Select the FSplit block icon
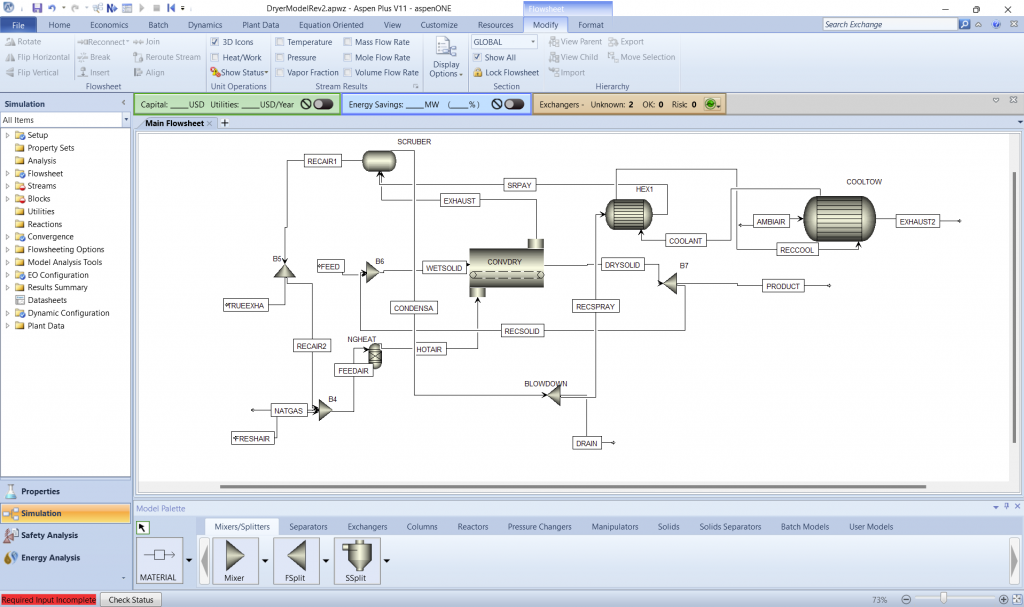This screenshot has width=1024, height=607. [295, 555]
